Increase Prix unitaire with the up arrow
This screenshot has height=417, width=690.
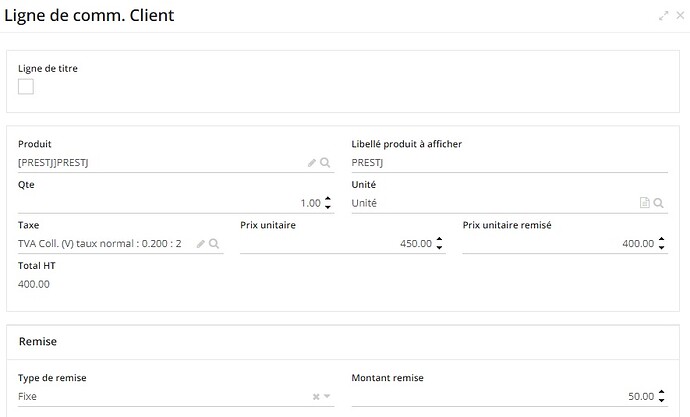pos(439,240)
